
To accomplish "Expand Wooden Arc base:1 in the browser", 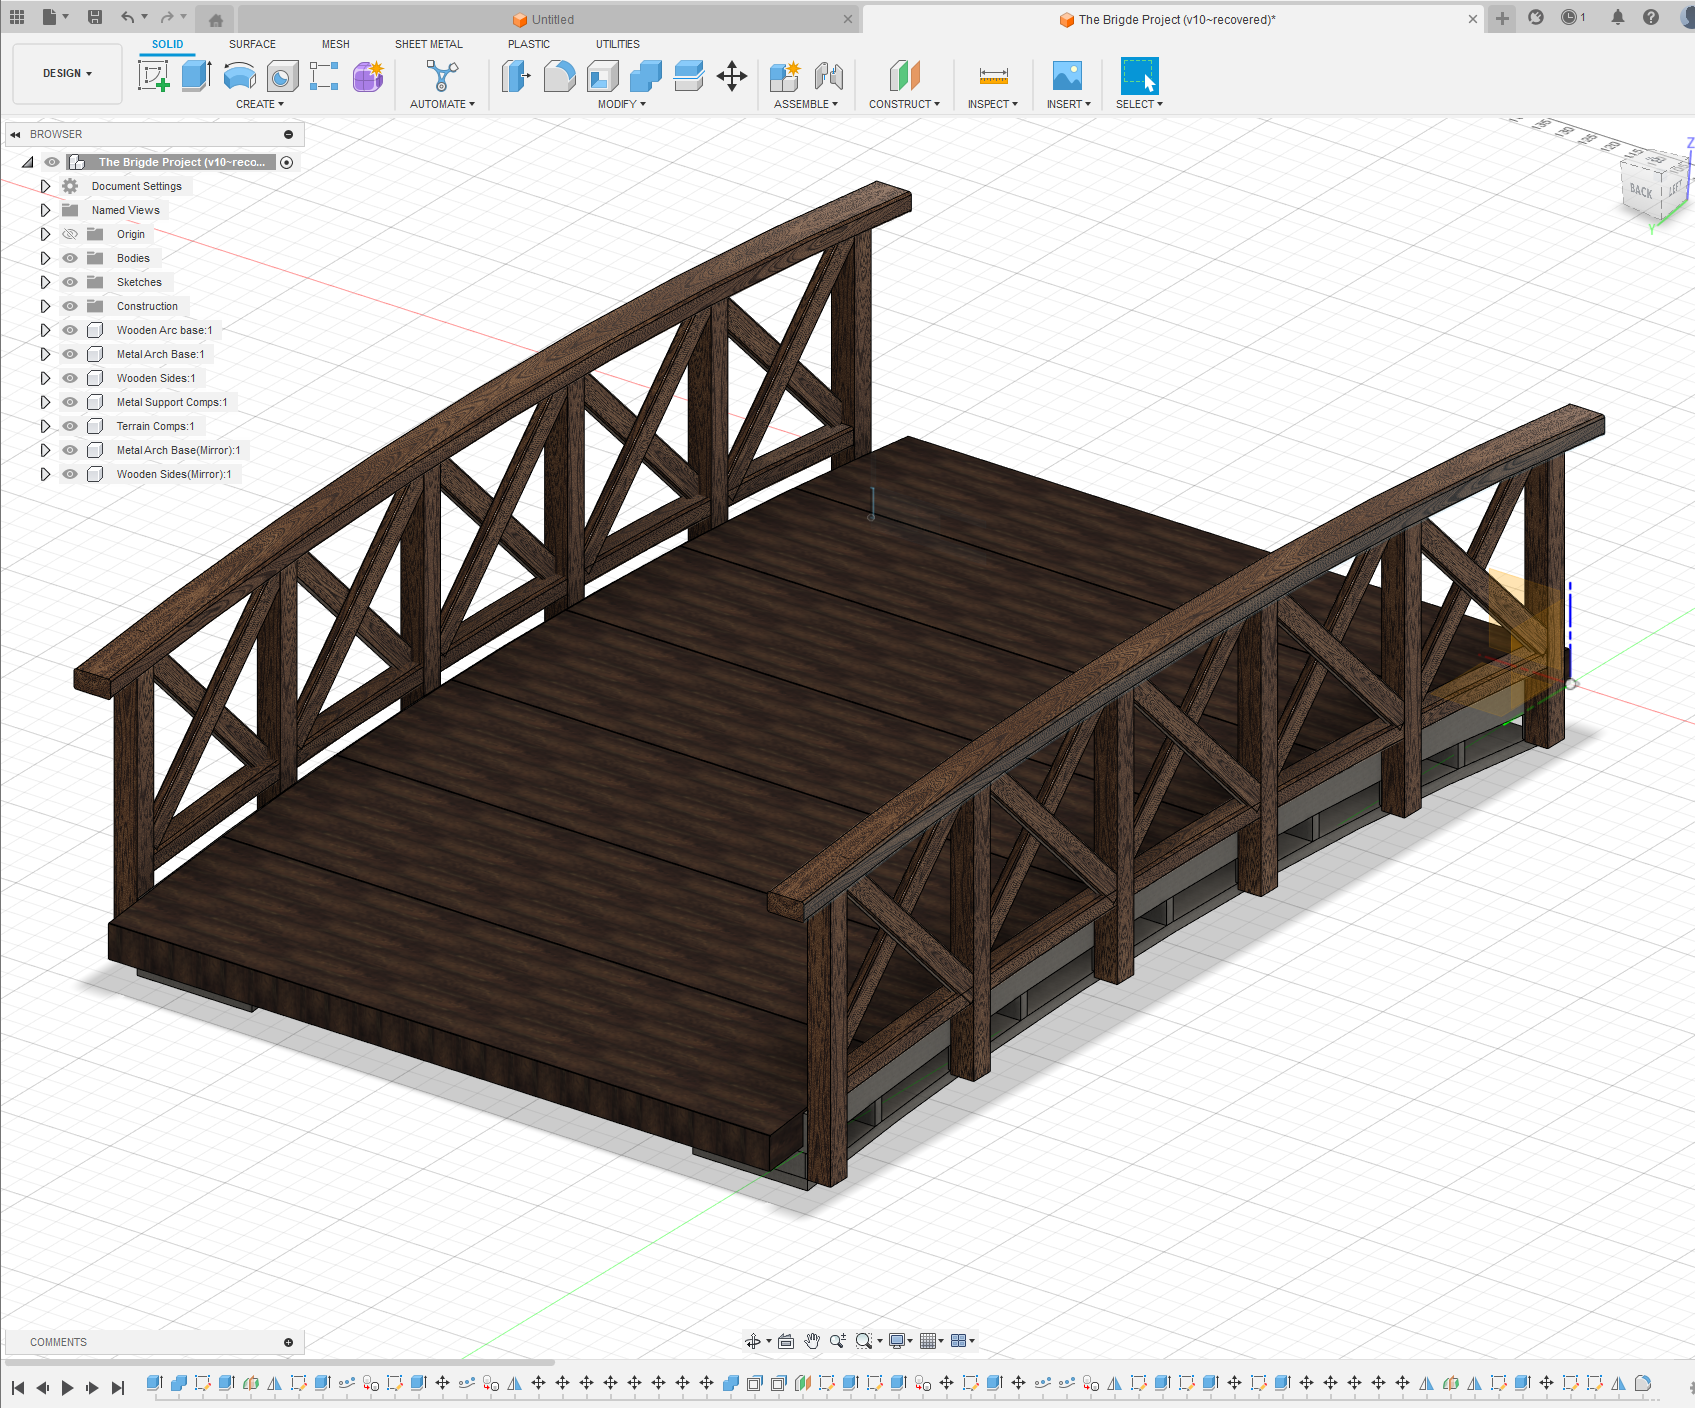I will tap(45, 329).
